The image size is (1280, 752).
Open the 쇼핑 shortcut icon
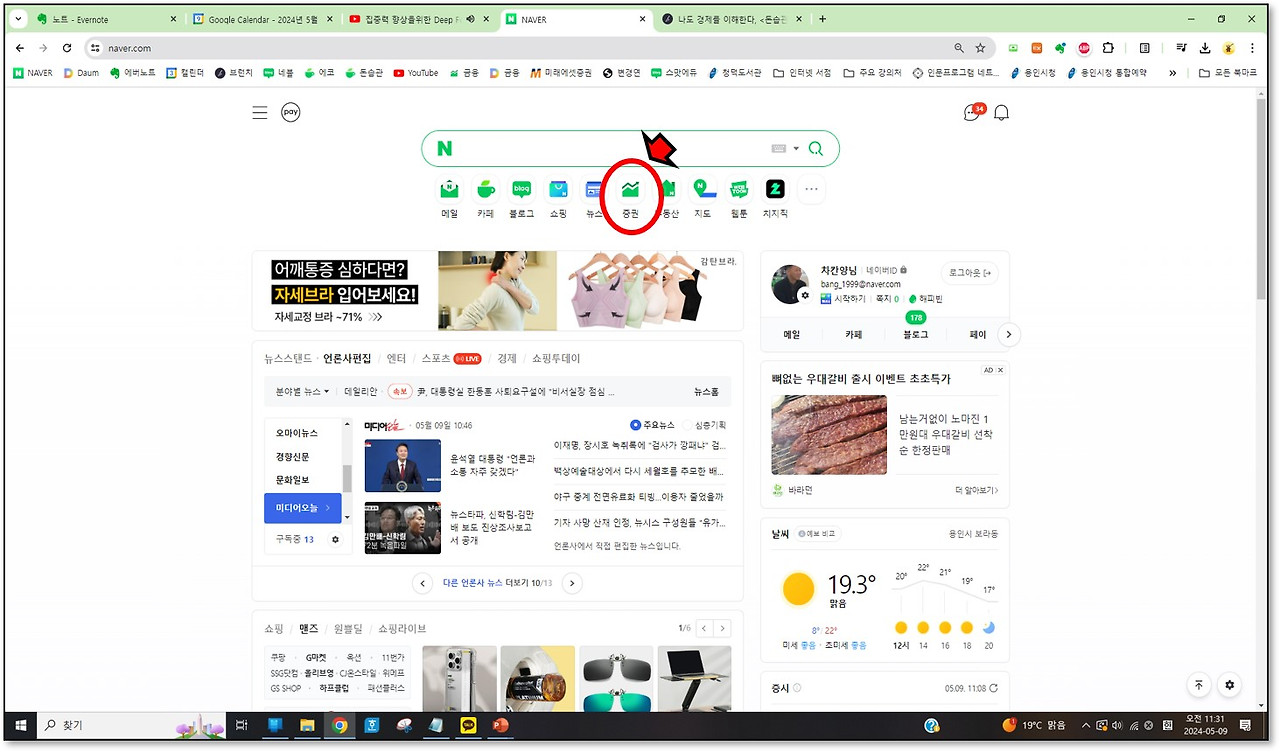click(x=558, y=188)
